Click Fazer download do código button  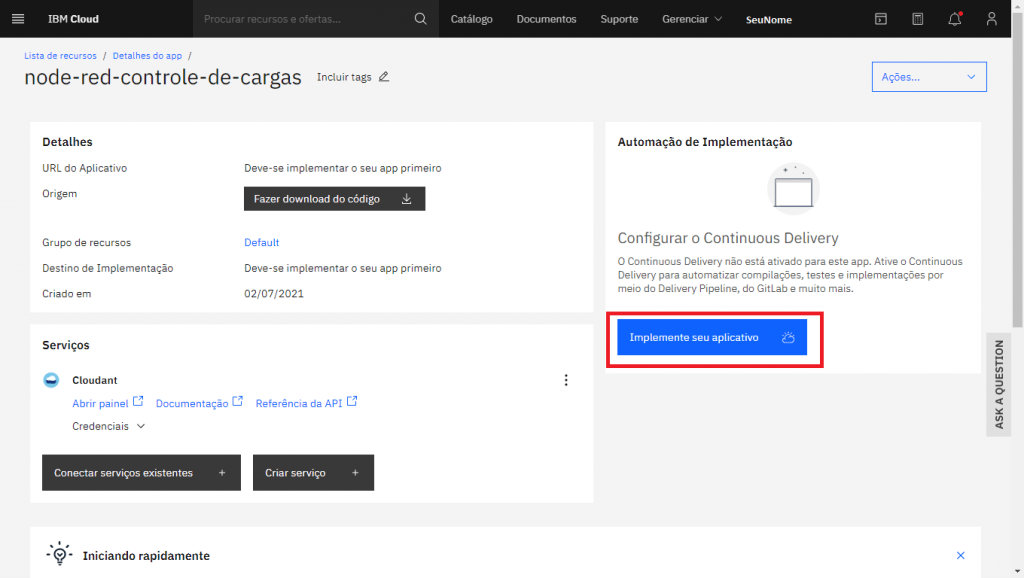(334, 199)
